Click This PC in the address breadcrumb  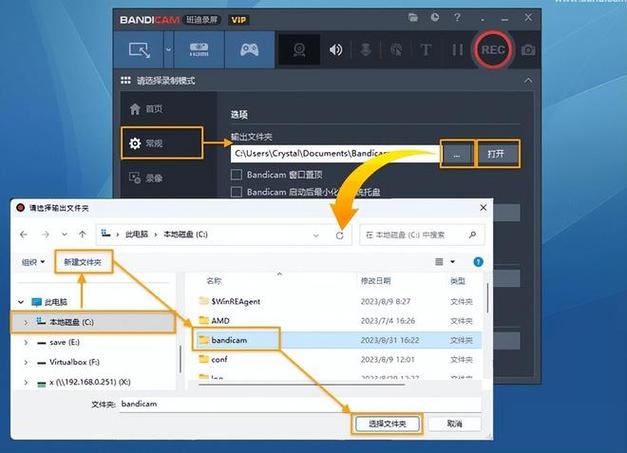(x=136, y=234)
